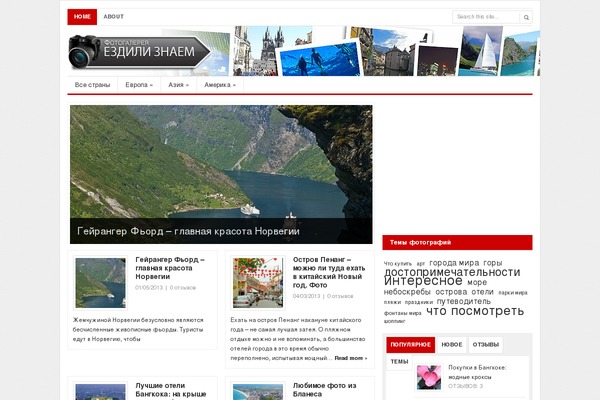The height and width of the screenshot is (400, 600).
Task: Select tag 'море'
Action: pyautogui.click(x=477, y=282)
